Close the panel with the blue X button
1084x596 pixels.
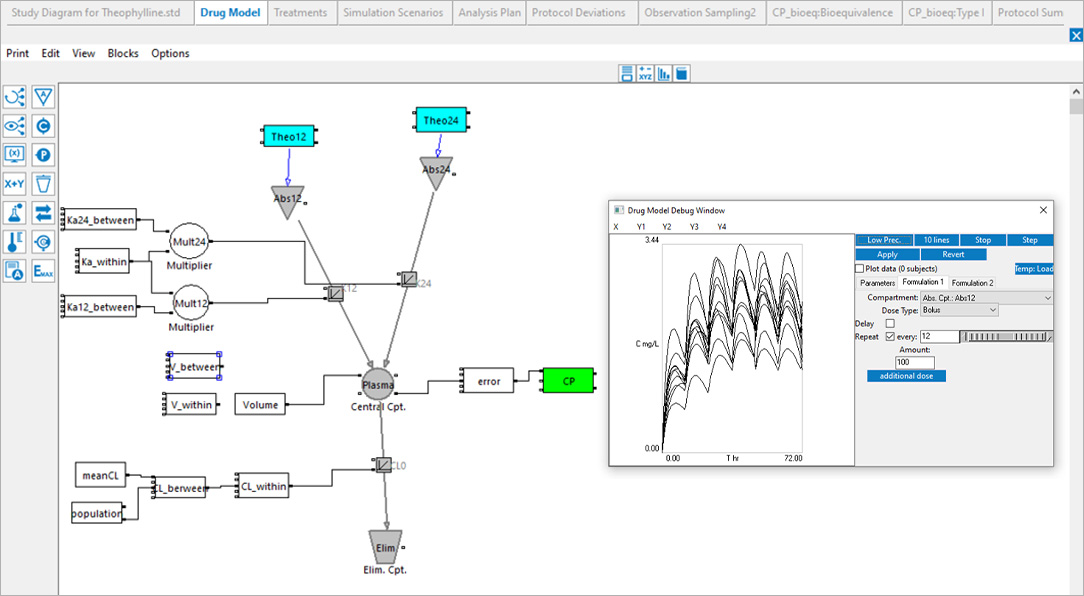point(1076,35)
